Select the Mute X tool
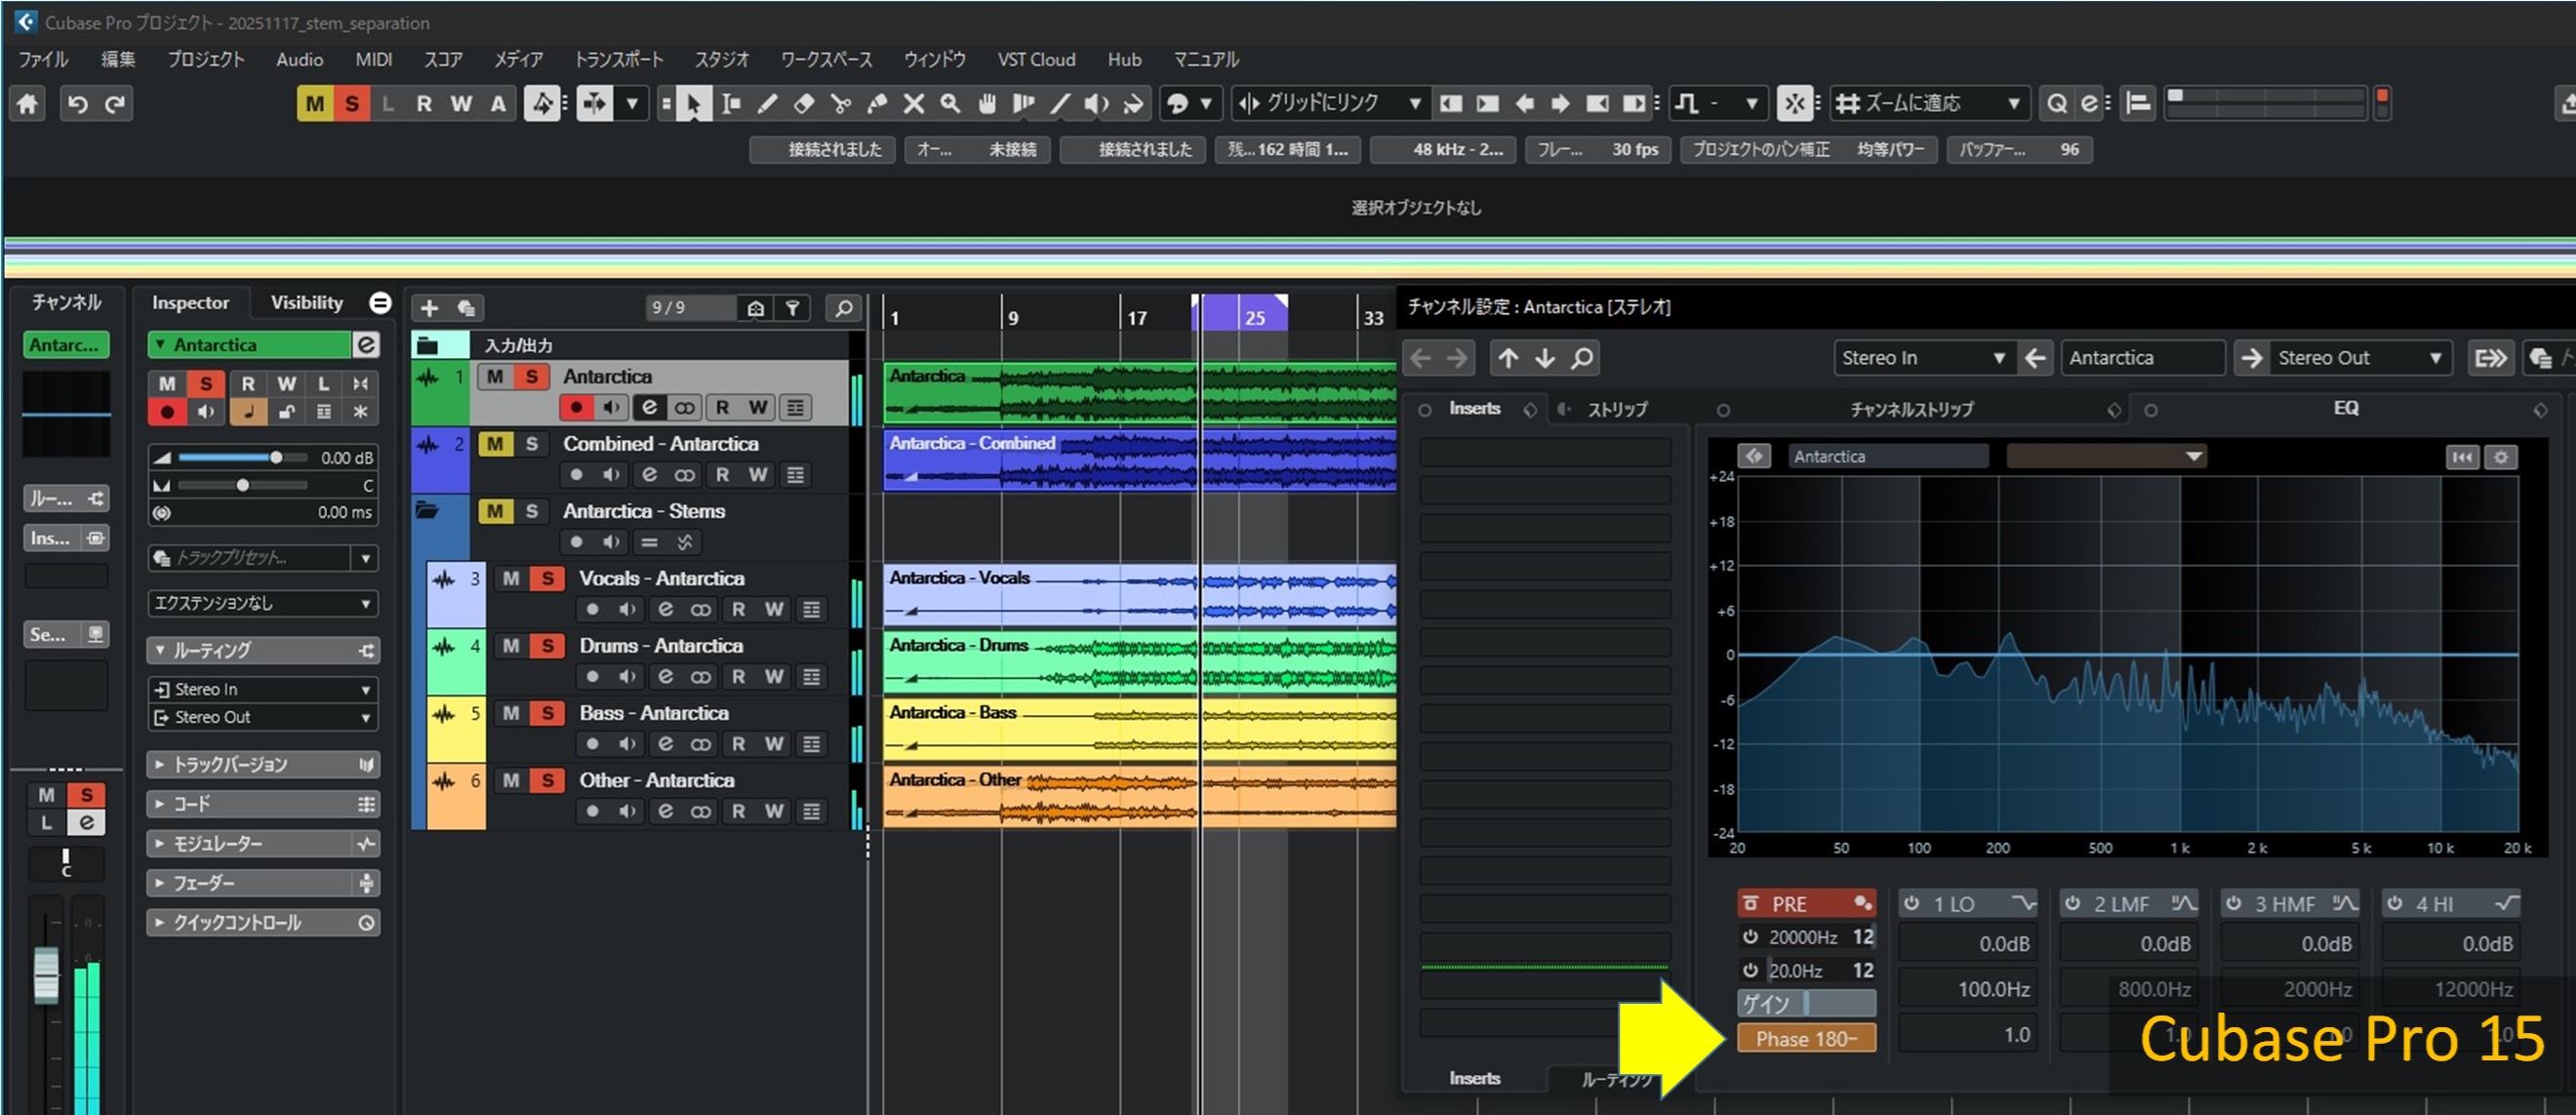 pos(913,104)
